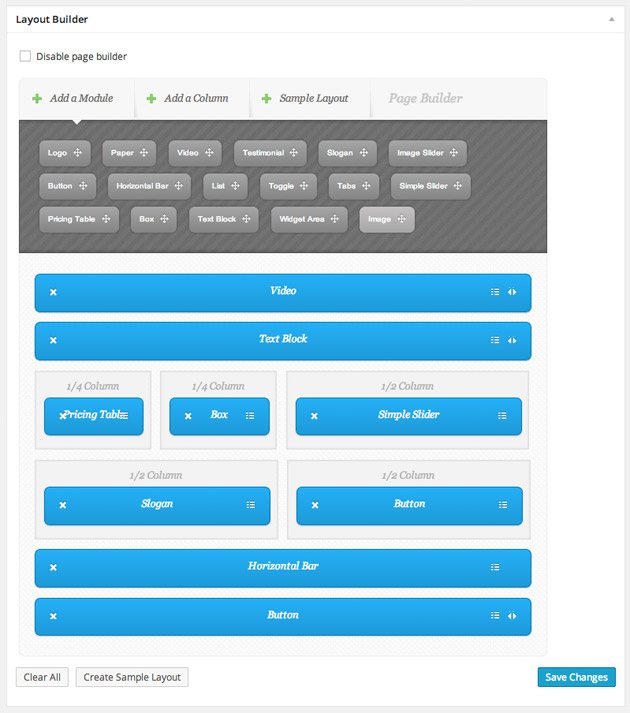Open settings list icon on Video module
This screenshot has width=630, height=713.
click(495, 292)
